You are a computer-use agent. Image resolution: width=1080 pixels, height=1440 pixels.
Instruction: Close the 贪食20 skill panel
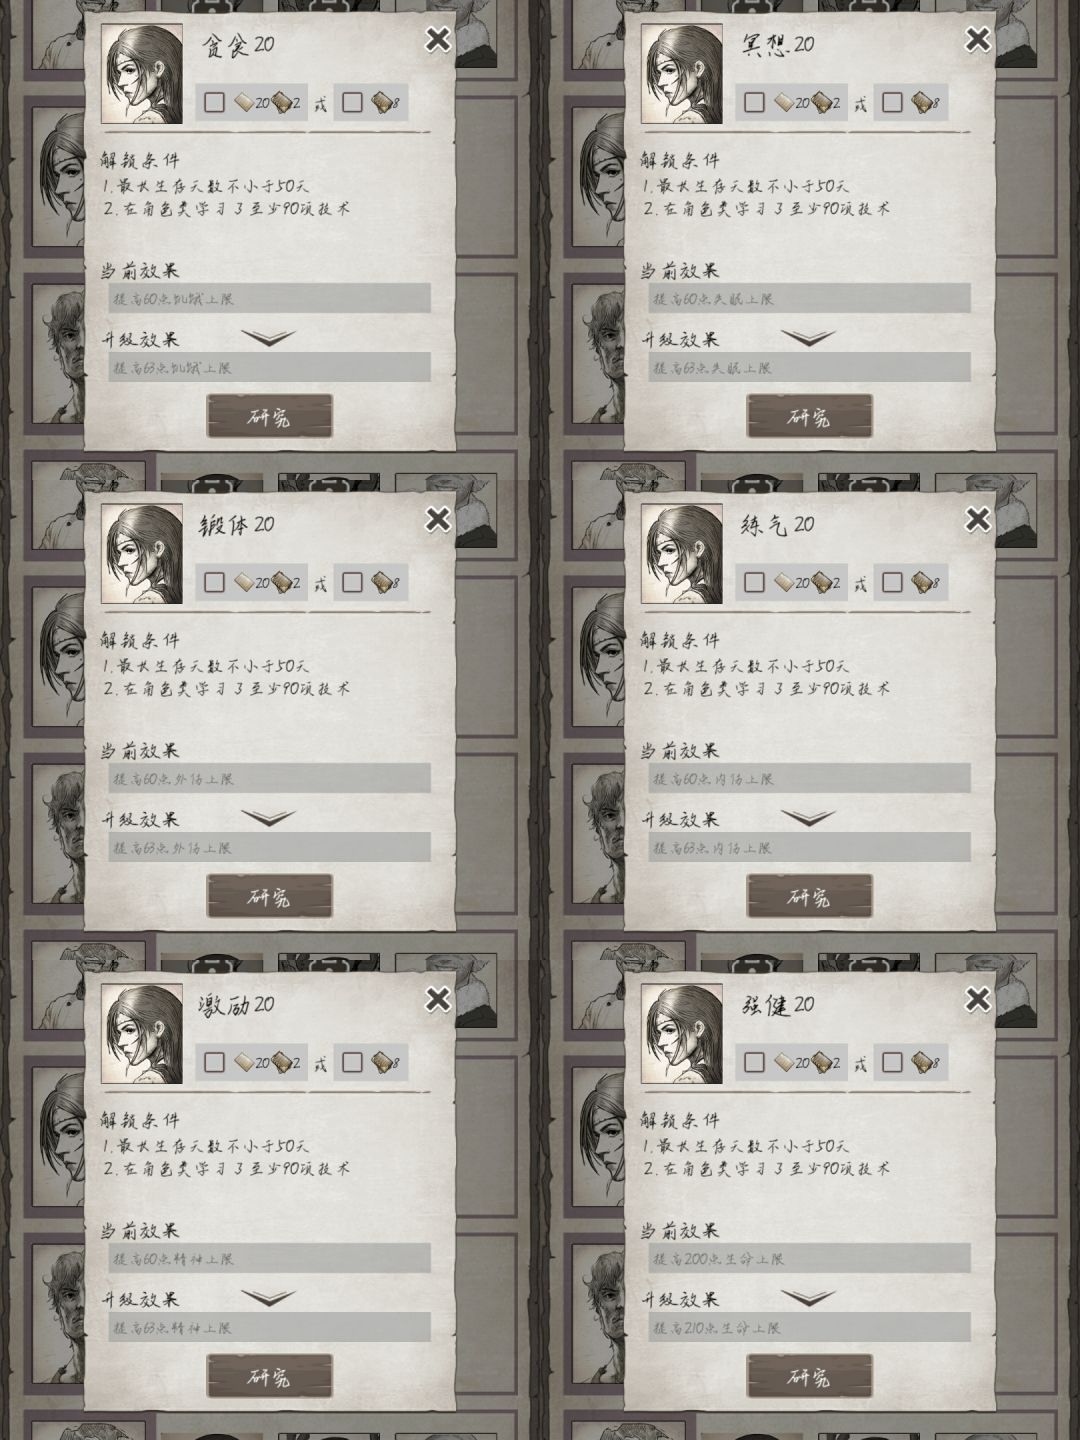click(x=438, y=39)
